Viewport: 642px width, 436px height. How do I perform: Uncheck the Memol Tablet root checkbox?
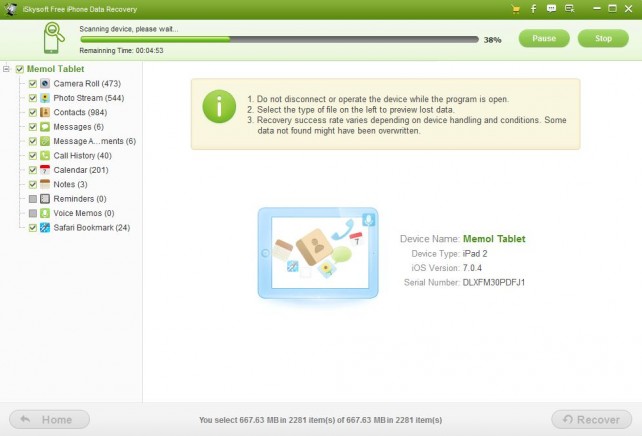click(20, 69)
